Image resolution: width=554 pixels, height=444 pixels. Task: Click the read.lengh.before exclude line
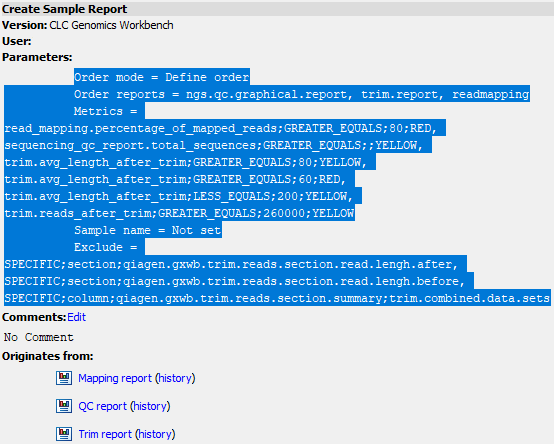coord(235,281)
